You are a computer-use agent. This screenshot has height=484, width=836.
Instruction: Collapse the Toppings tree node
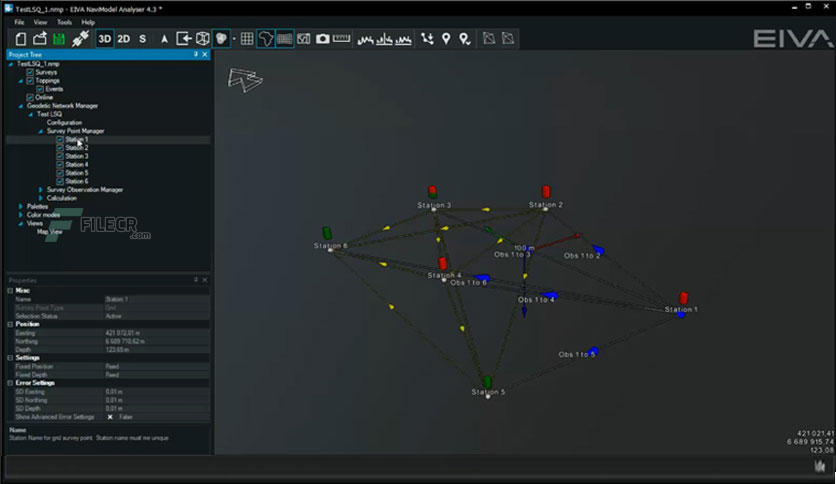[21, 81]
